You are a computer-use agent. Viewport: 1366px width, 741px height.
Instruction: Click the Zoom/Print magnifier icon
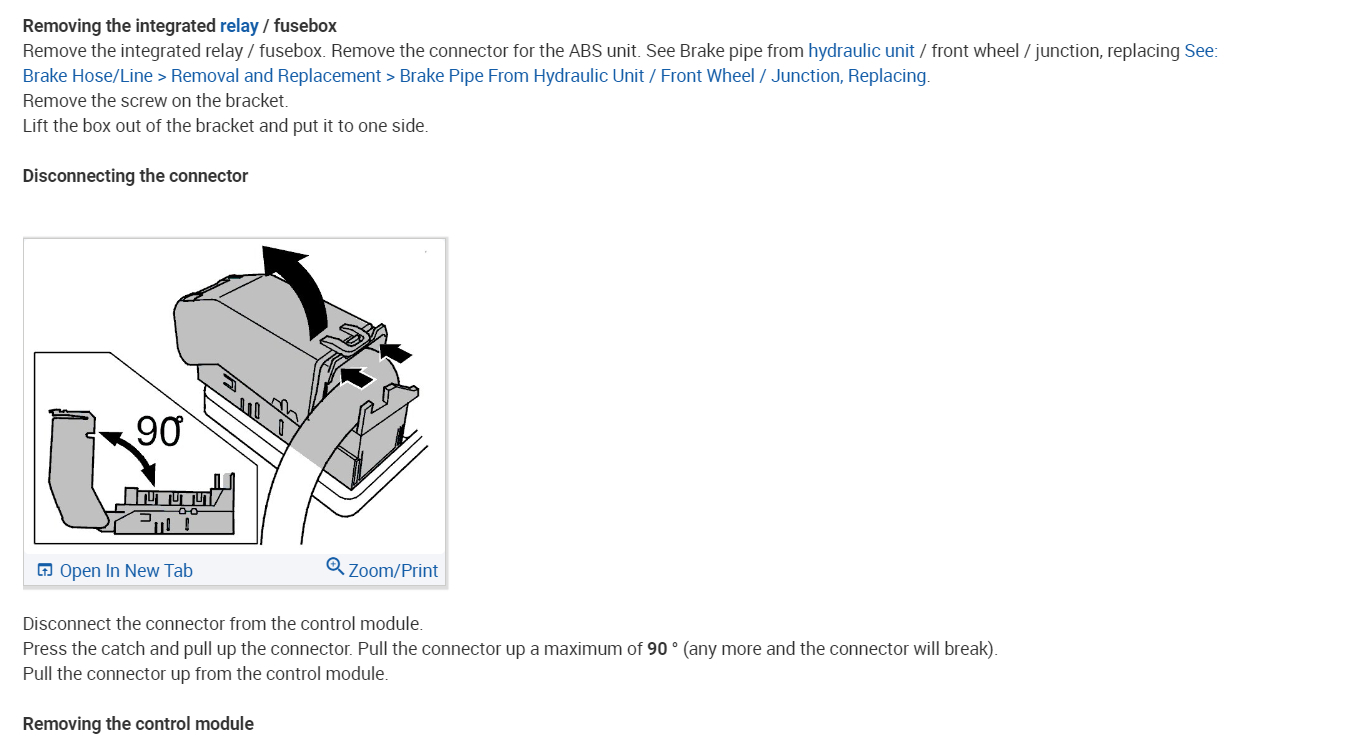point(335,566)
